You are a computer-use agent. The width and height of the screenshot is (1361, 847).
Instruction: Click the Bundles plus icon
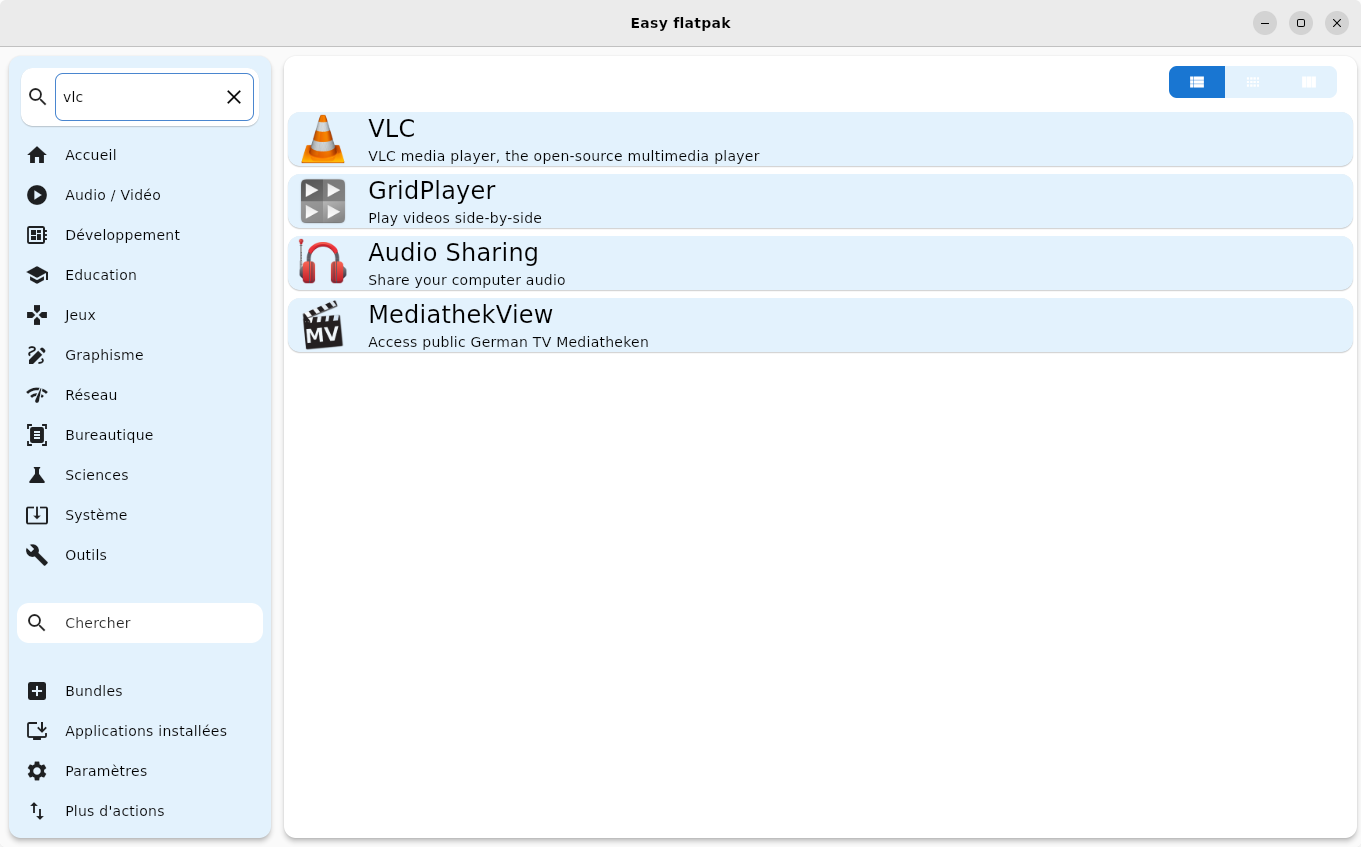click(x=37, y=691)
